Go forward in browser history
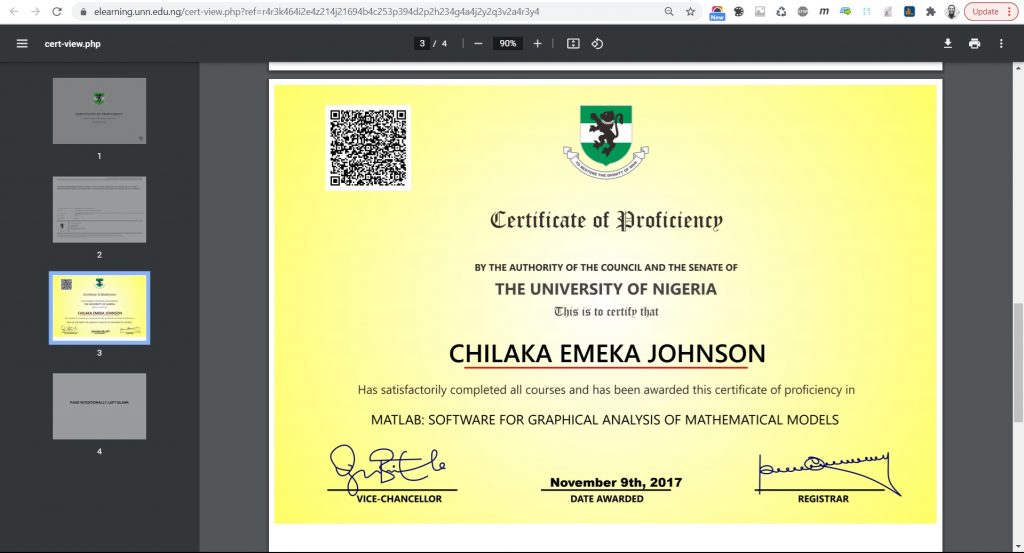 [35, 12]
